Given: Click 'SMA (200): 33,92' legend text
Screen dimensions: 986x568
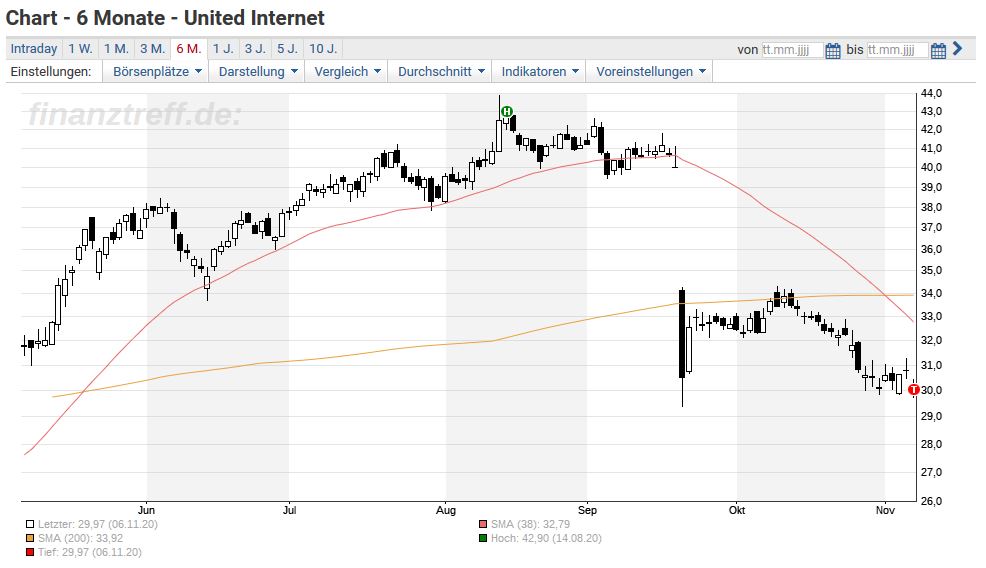Looking at the screenshot, I should 80,538.
